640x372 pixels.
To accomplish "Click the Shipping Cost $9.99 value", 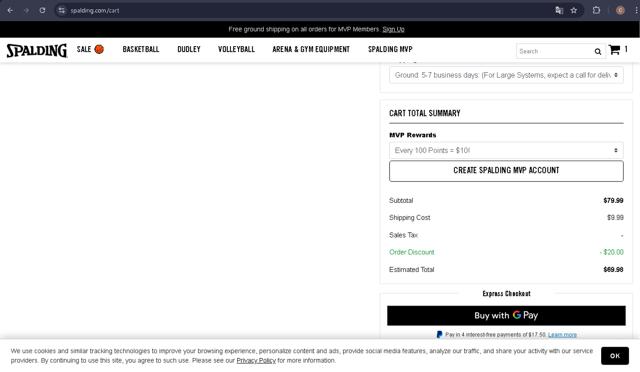I will coord(615,218).
